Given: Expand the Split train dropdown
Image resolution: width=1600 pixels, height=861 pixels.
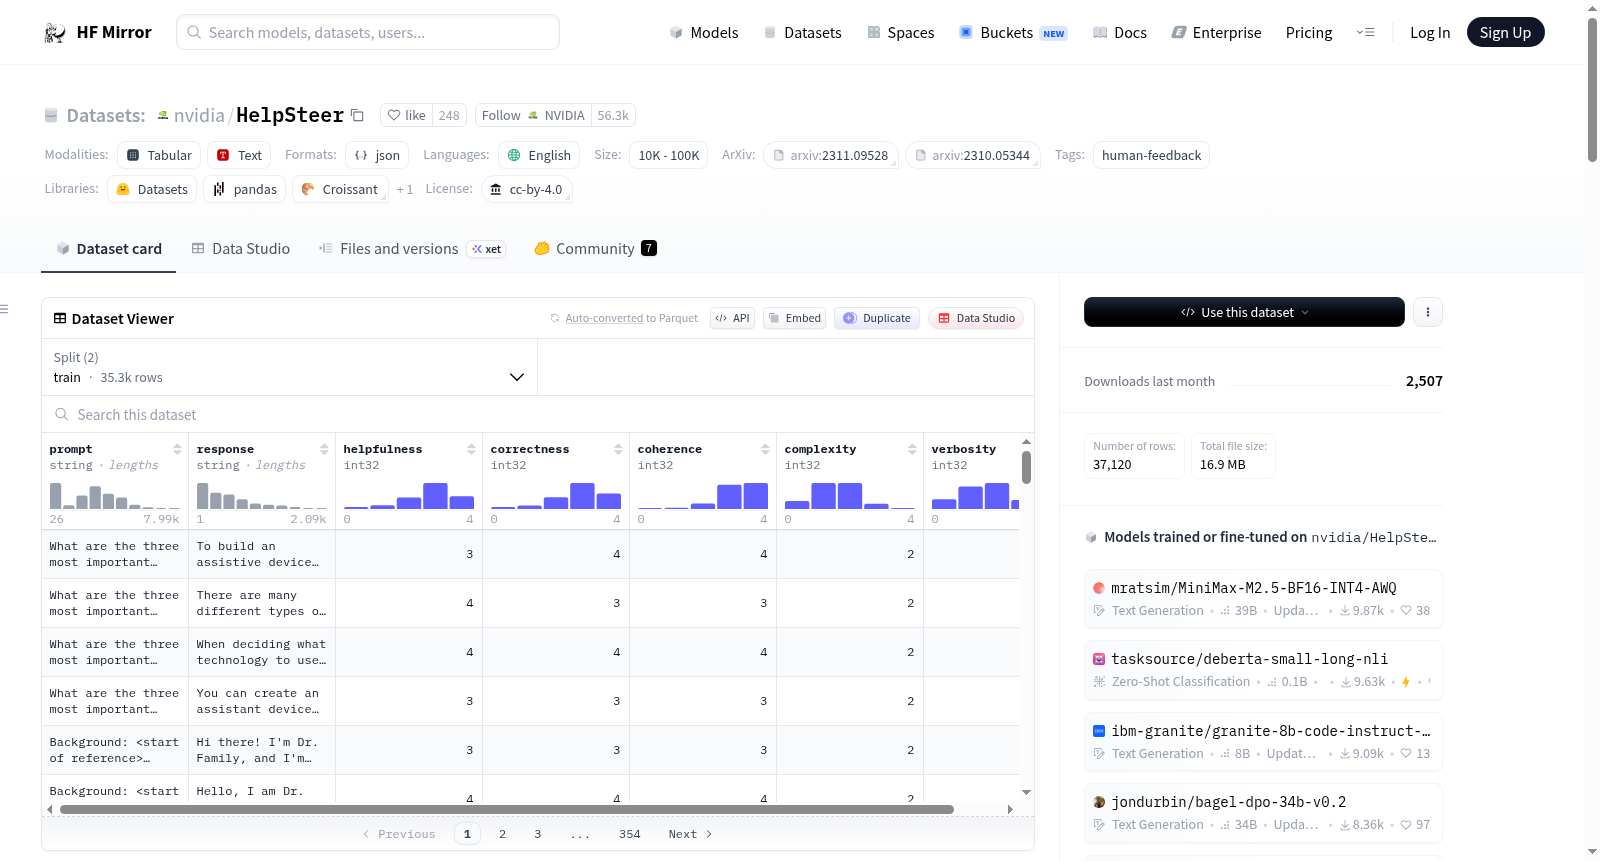Looking at the screenshot, I should click(x=289, y=367).
